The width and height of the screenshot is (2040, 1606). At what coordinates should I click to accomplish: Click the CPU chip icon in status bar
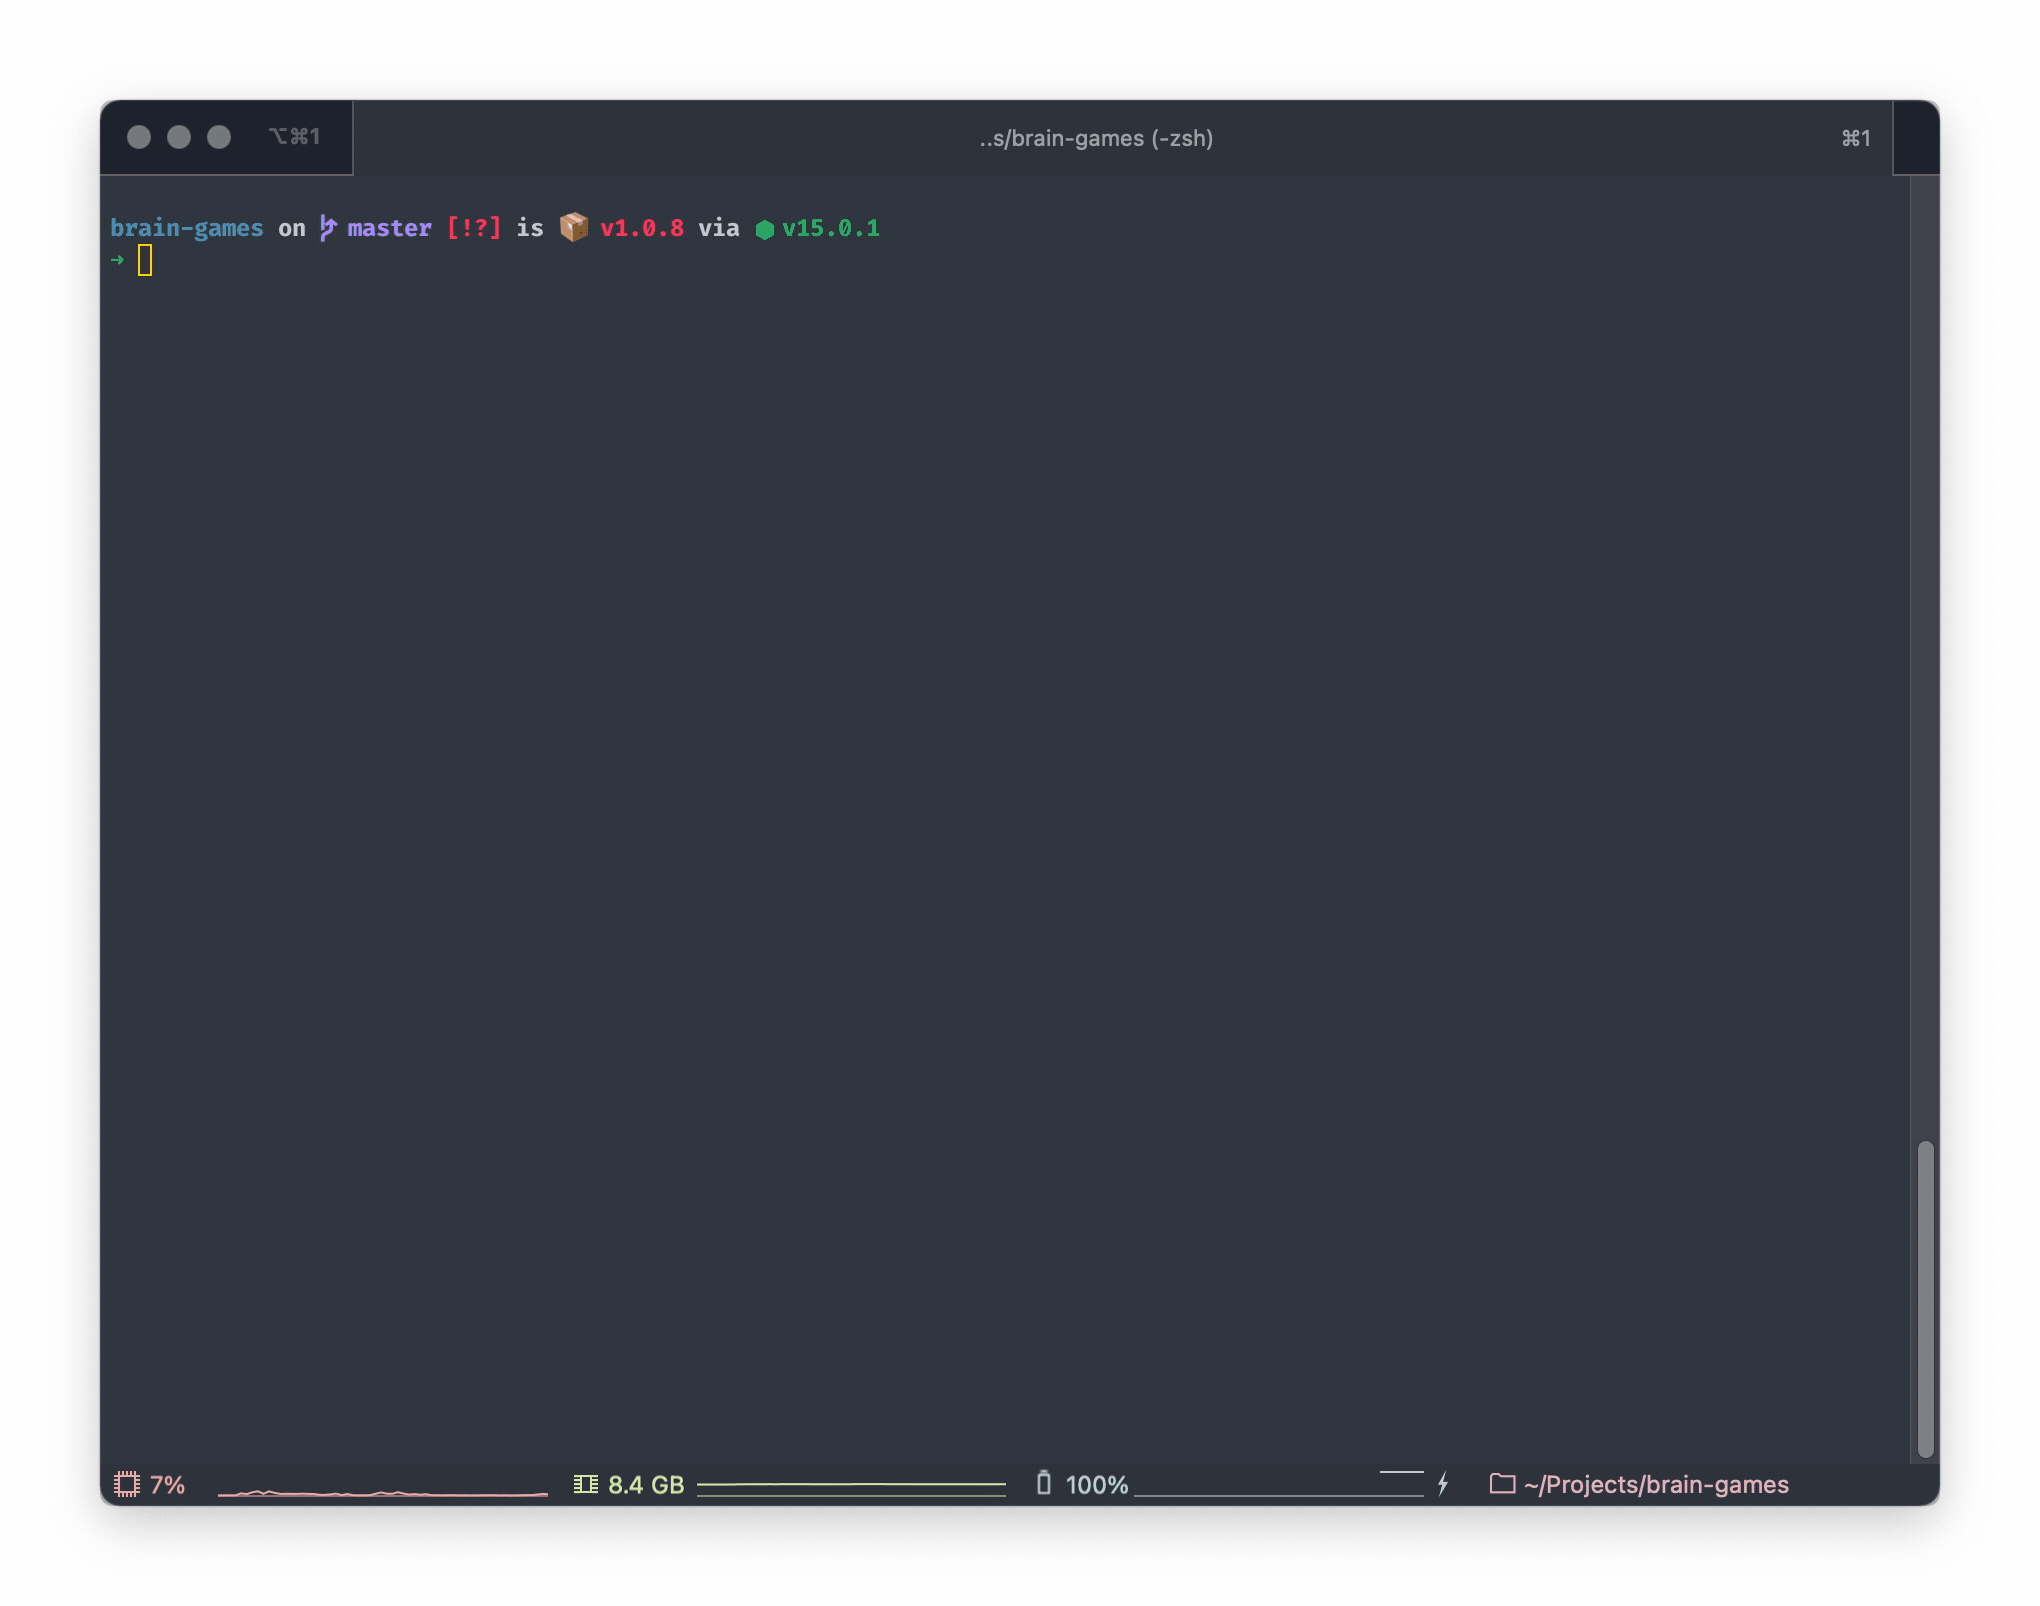[x=127, y=1484]
